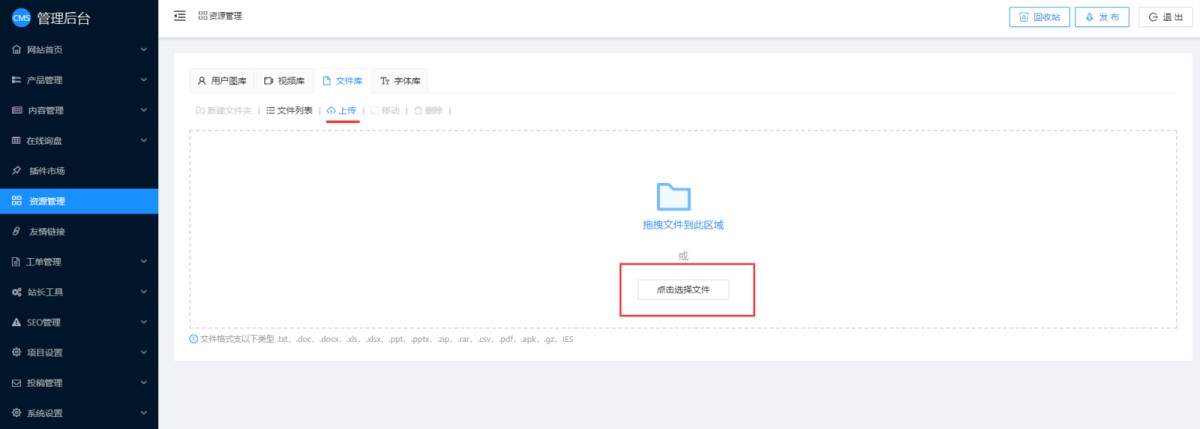Open the 回收站 recycle bin button
Viewport: 1200px width, 429px height.
[x=1038, y=17]
